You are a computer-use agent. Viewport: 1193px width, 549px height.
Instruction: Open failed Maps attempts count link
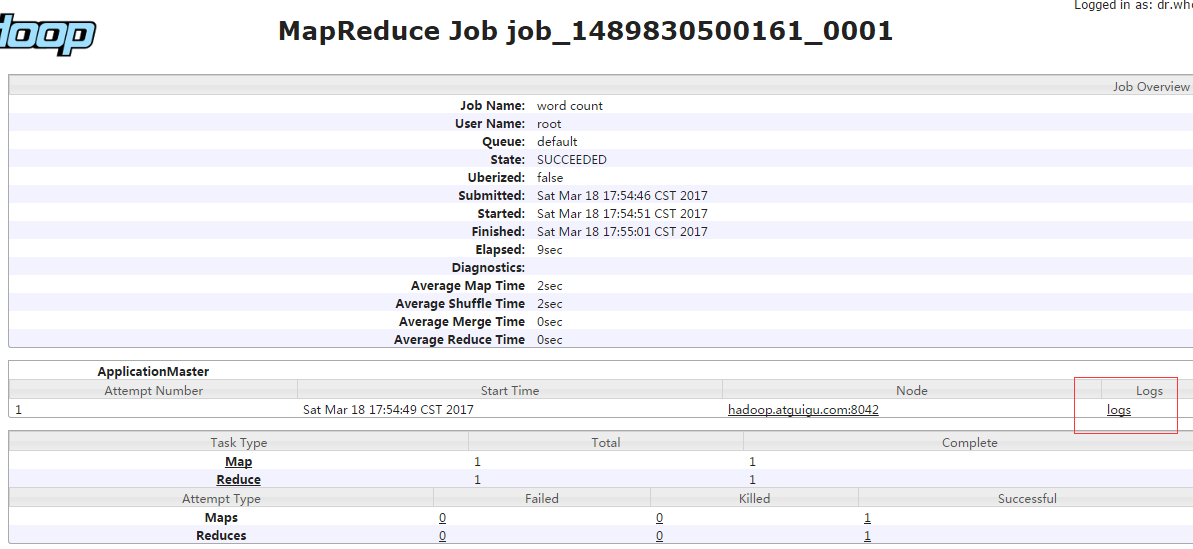(442, 518)
